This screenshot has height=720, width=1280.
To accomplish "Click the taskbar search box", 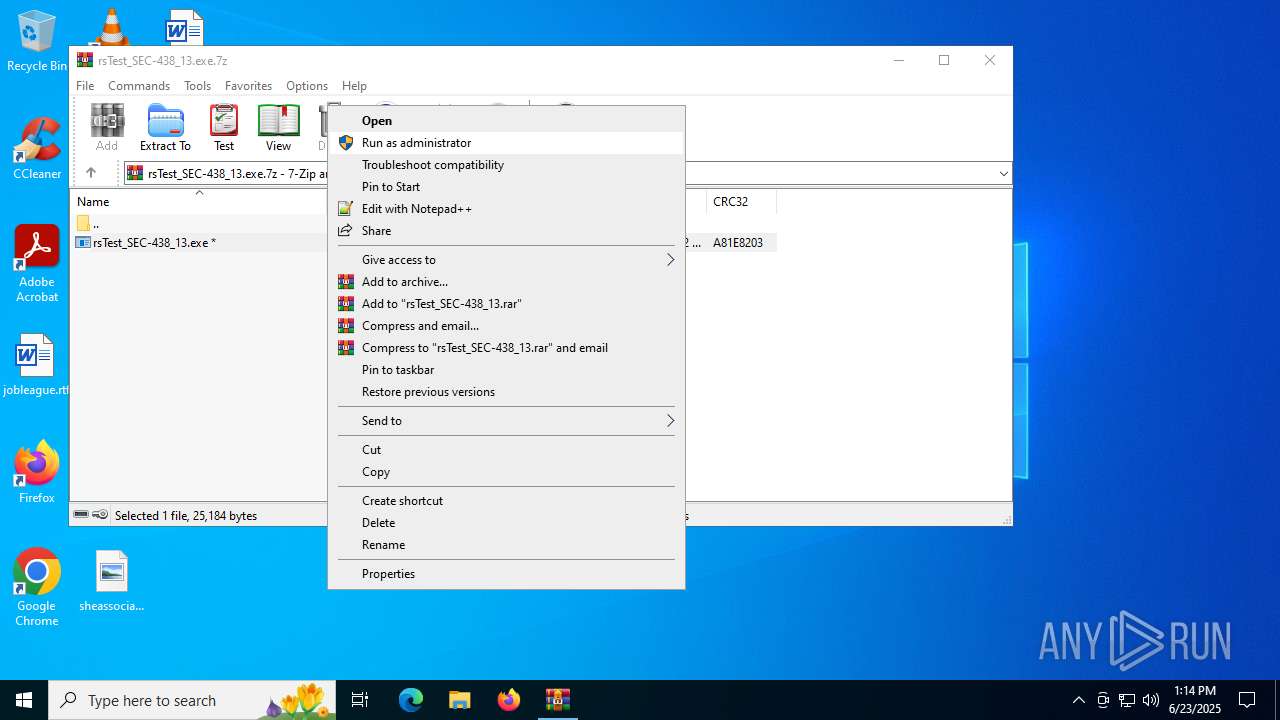I will 152,700.
